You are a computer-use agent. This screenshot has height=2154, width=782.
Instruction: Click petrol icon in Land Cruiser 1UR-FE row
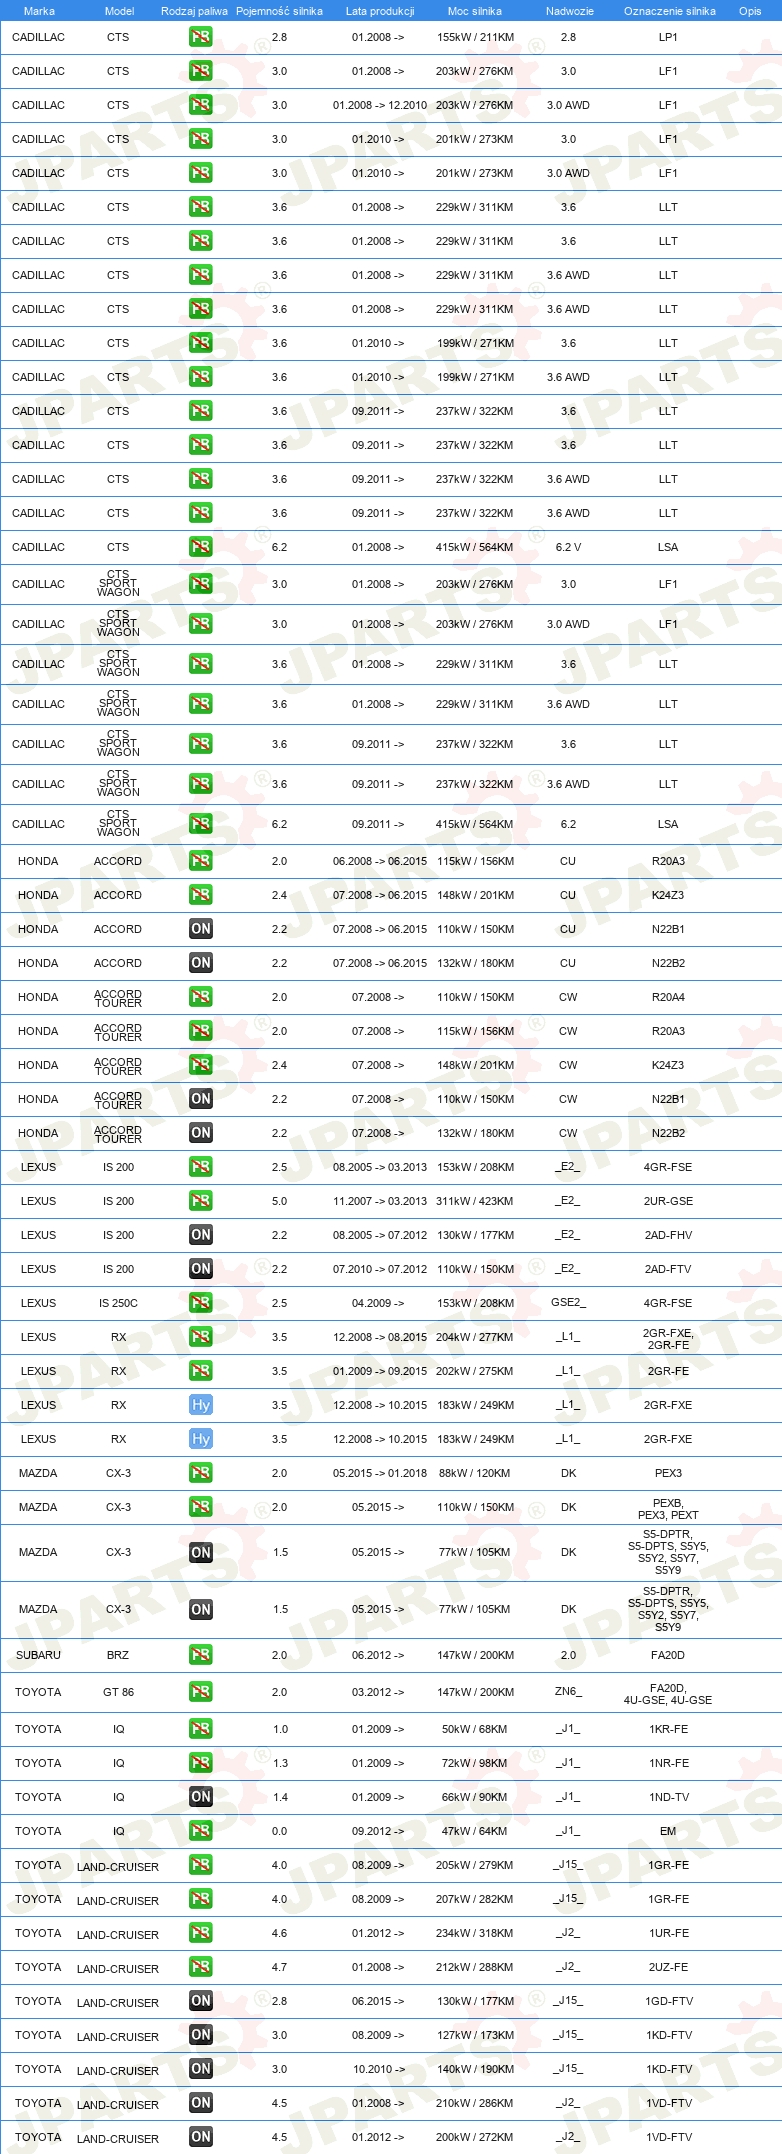(201, 1933)
